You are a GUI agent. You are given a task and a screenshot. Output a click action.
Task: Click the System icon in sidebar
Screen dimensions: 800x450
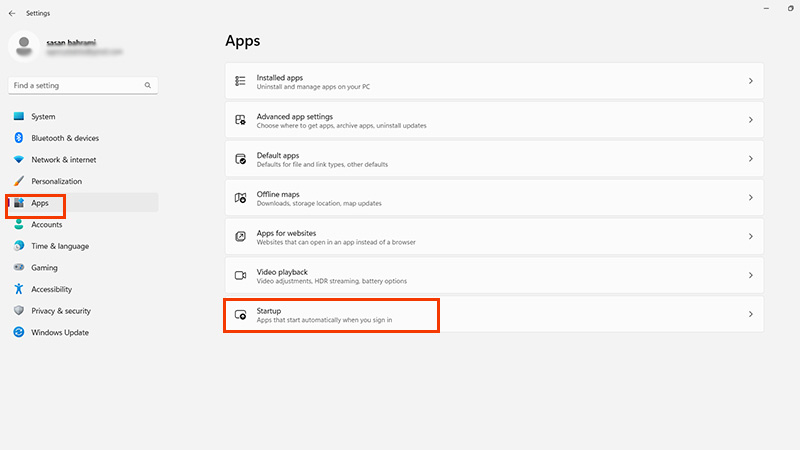[x=19, y=117]
